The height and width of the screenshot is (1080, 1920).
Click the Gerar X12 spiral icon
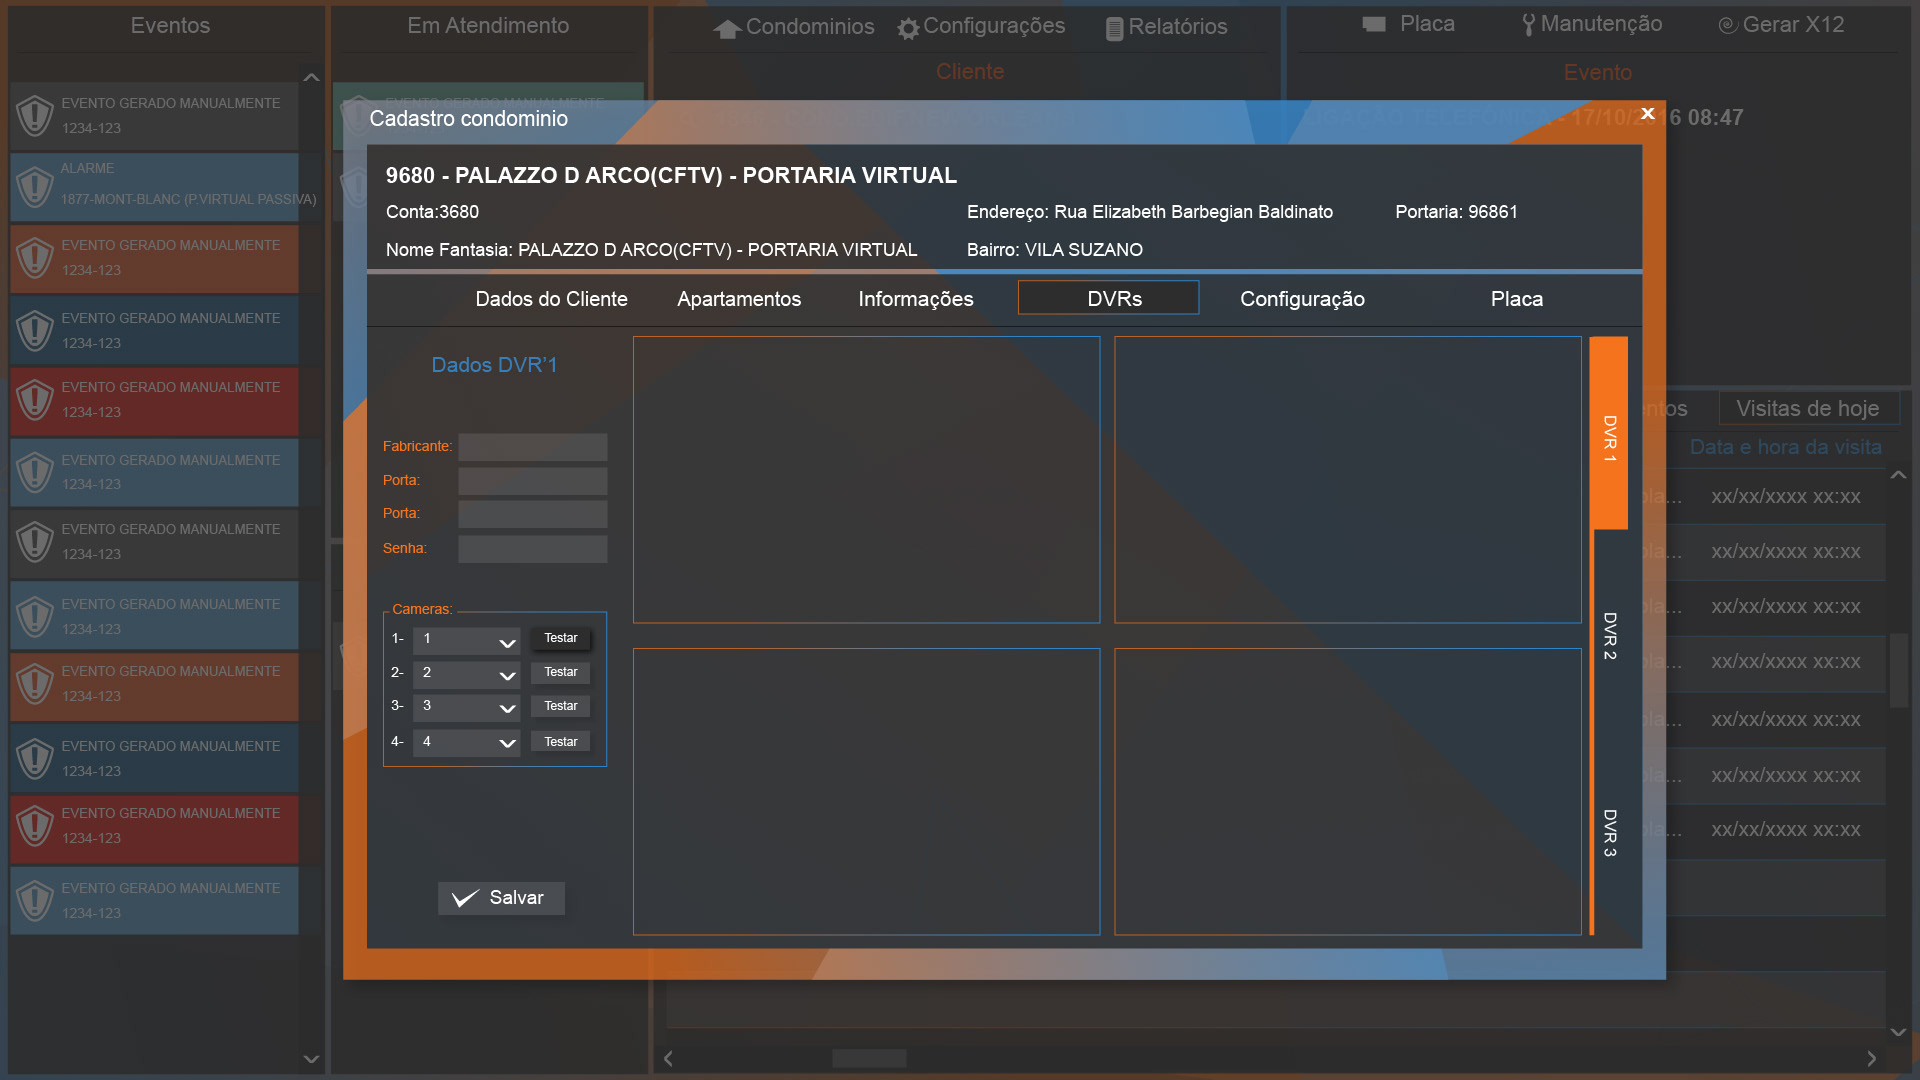pos(1727,25)
